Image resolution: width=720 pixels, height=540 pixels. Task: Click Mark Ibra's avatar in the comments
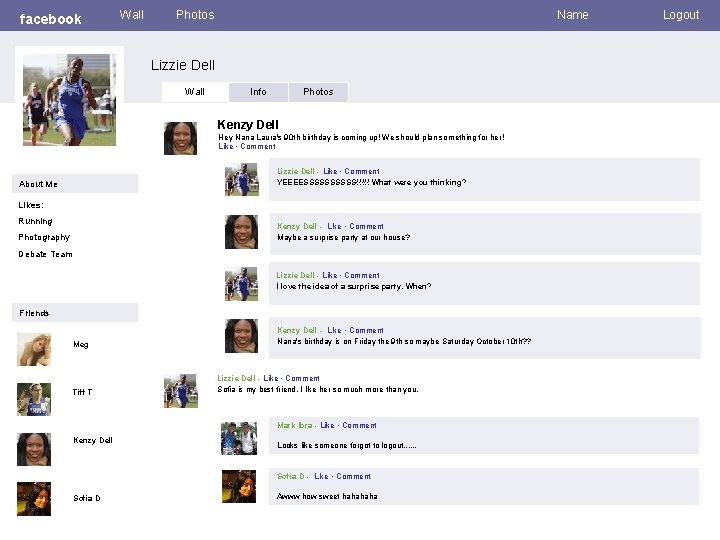coord(239,439)
